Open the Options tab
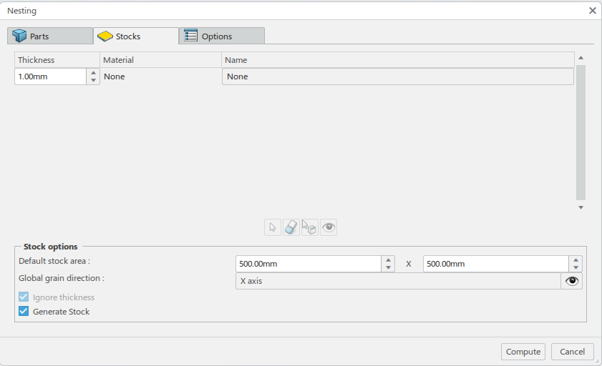This screenshot has height=366, width=602. coord(222,36)
